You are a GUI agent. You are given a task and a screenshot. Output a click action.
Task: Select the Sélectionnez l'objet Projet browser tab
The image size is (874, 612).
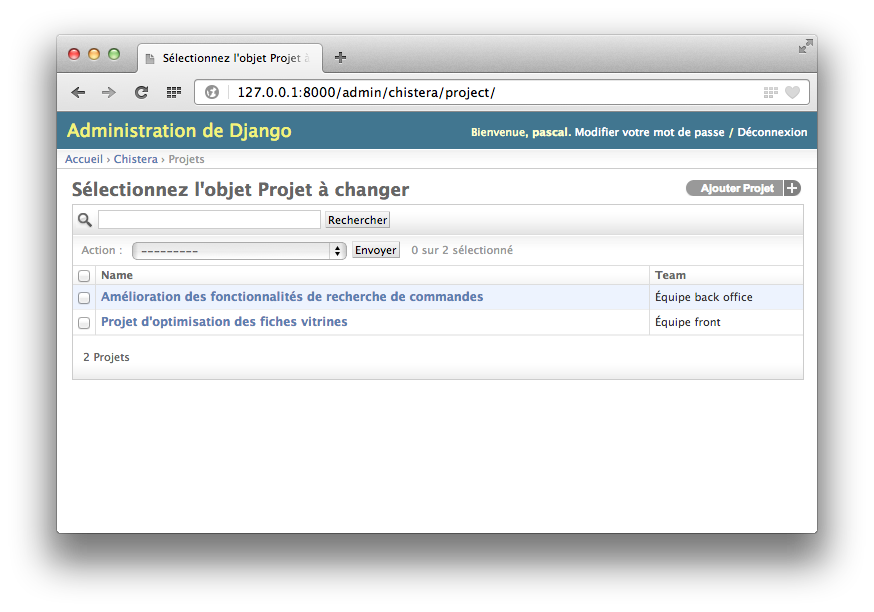230,58
